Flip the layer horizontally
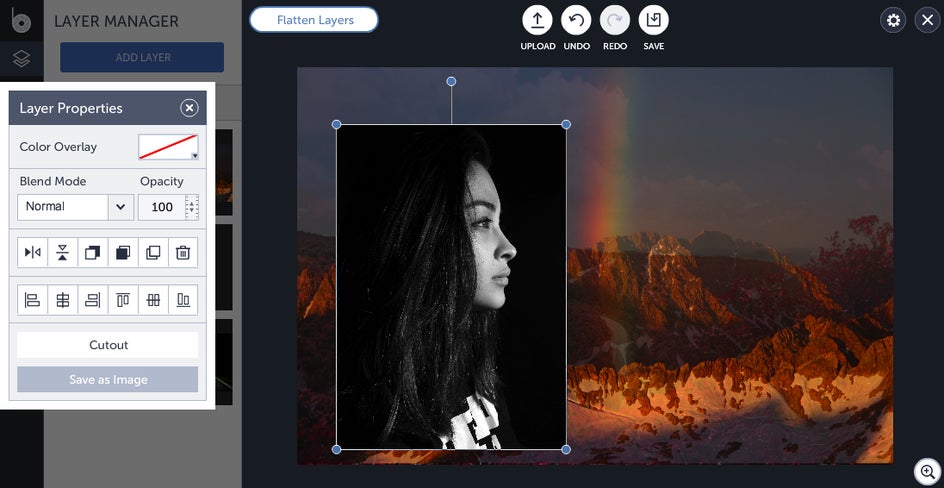The height and width of the screenshot is (488, 944). coord(33,252)
